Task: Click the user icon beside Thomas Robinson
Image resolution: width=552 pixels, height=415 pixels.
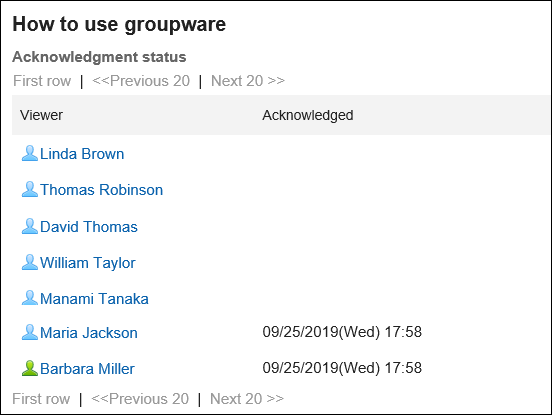Action: pyautogui.click(x=30, y=189)
